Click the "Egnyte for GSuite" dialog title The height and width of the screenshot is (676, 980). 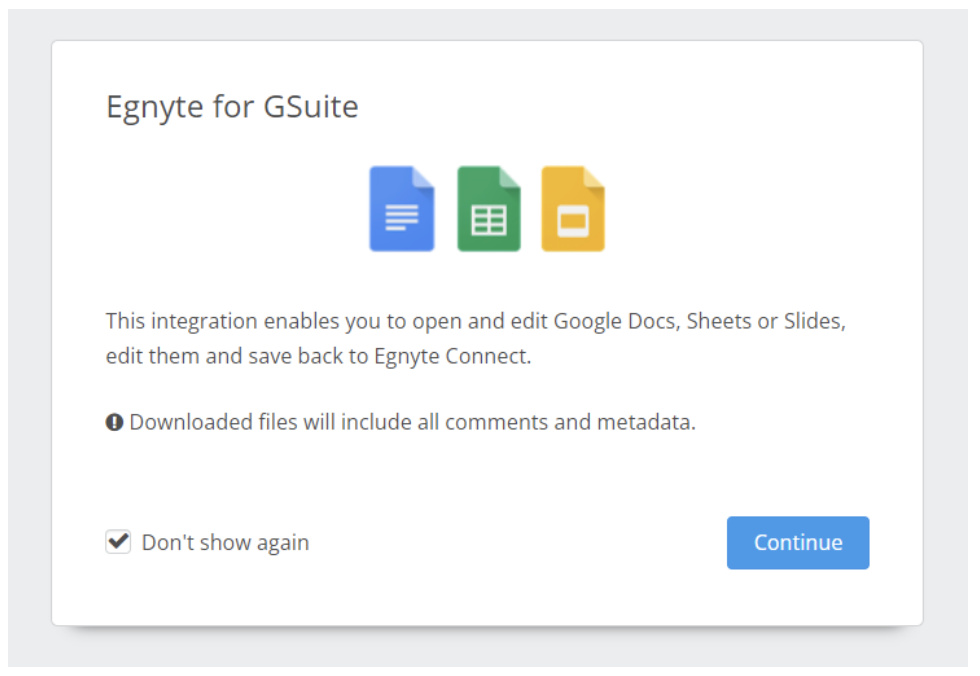click(232, 107)
